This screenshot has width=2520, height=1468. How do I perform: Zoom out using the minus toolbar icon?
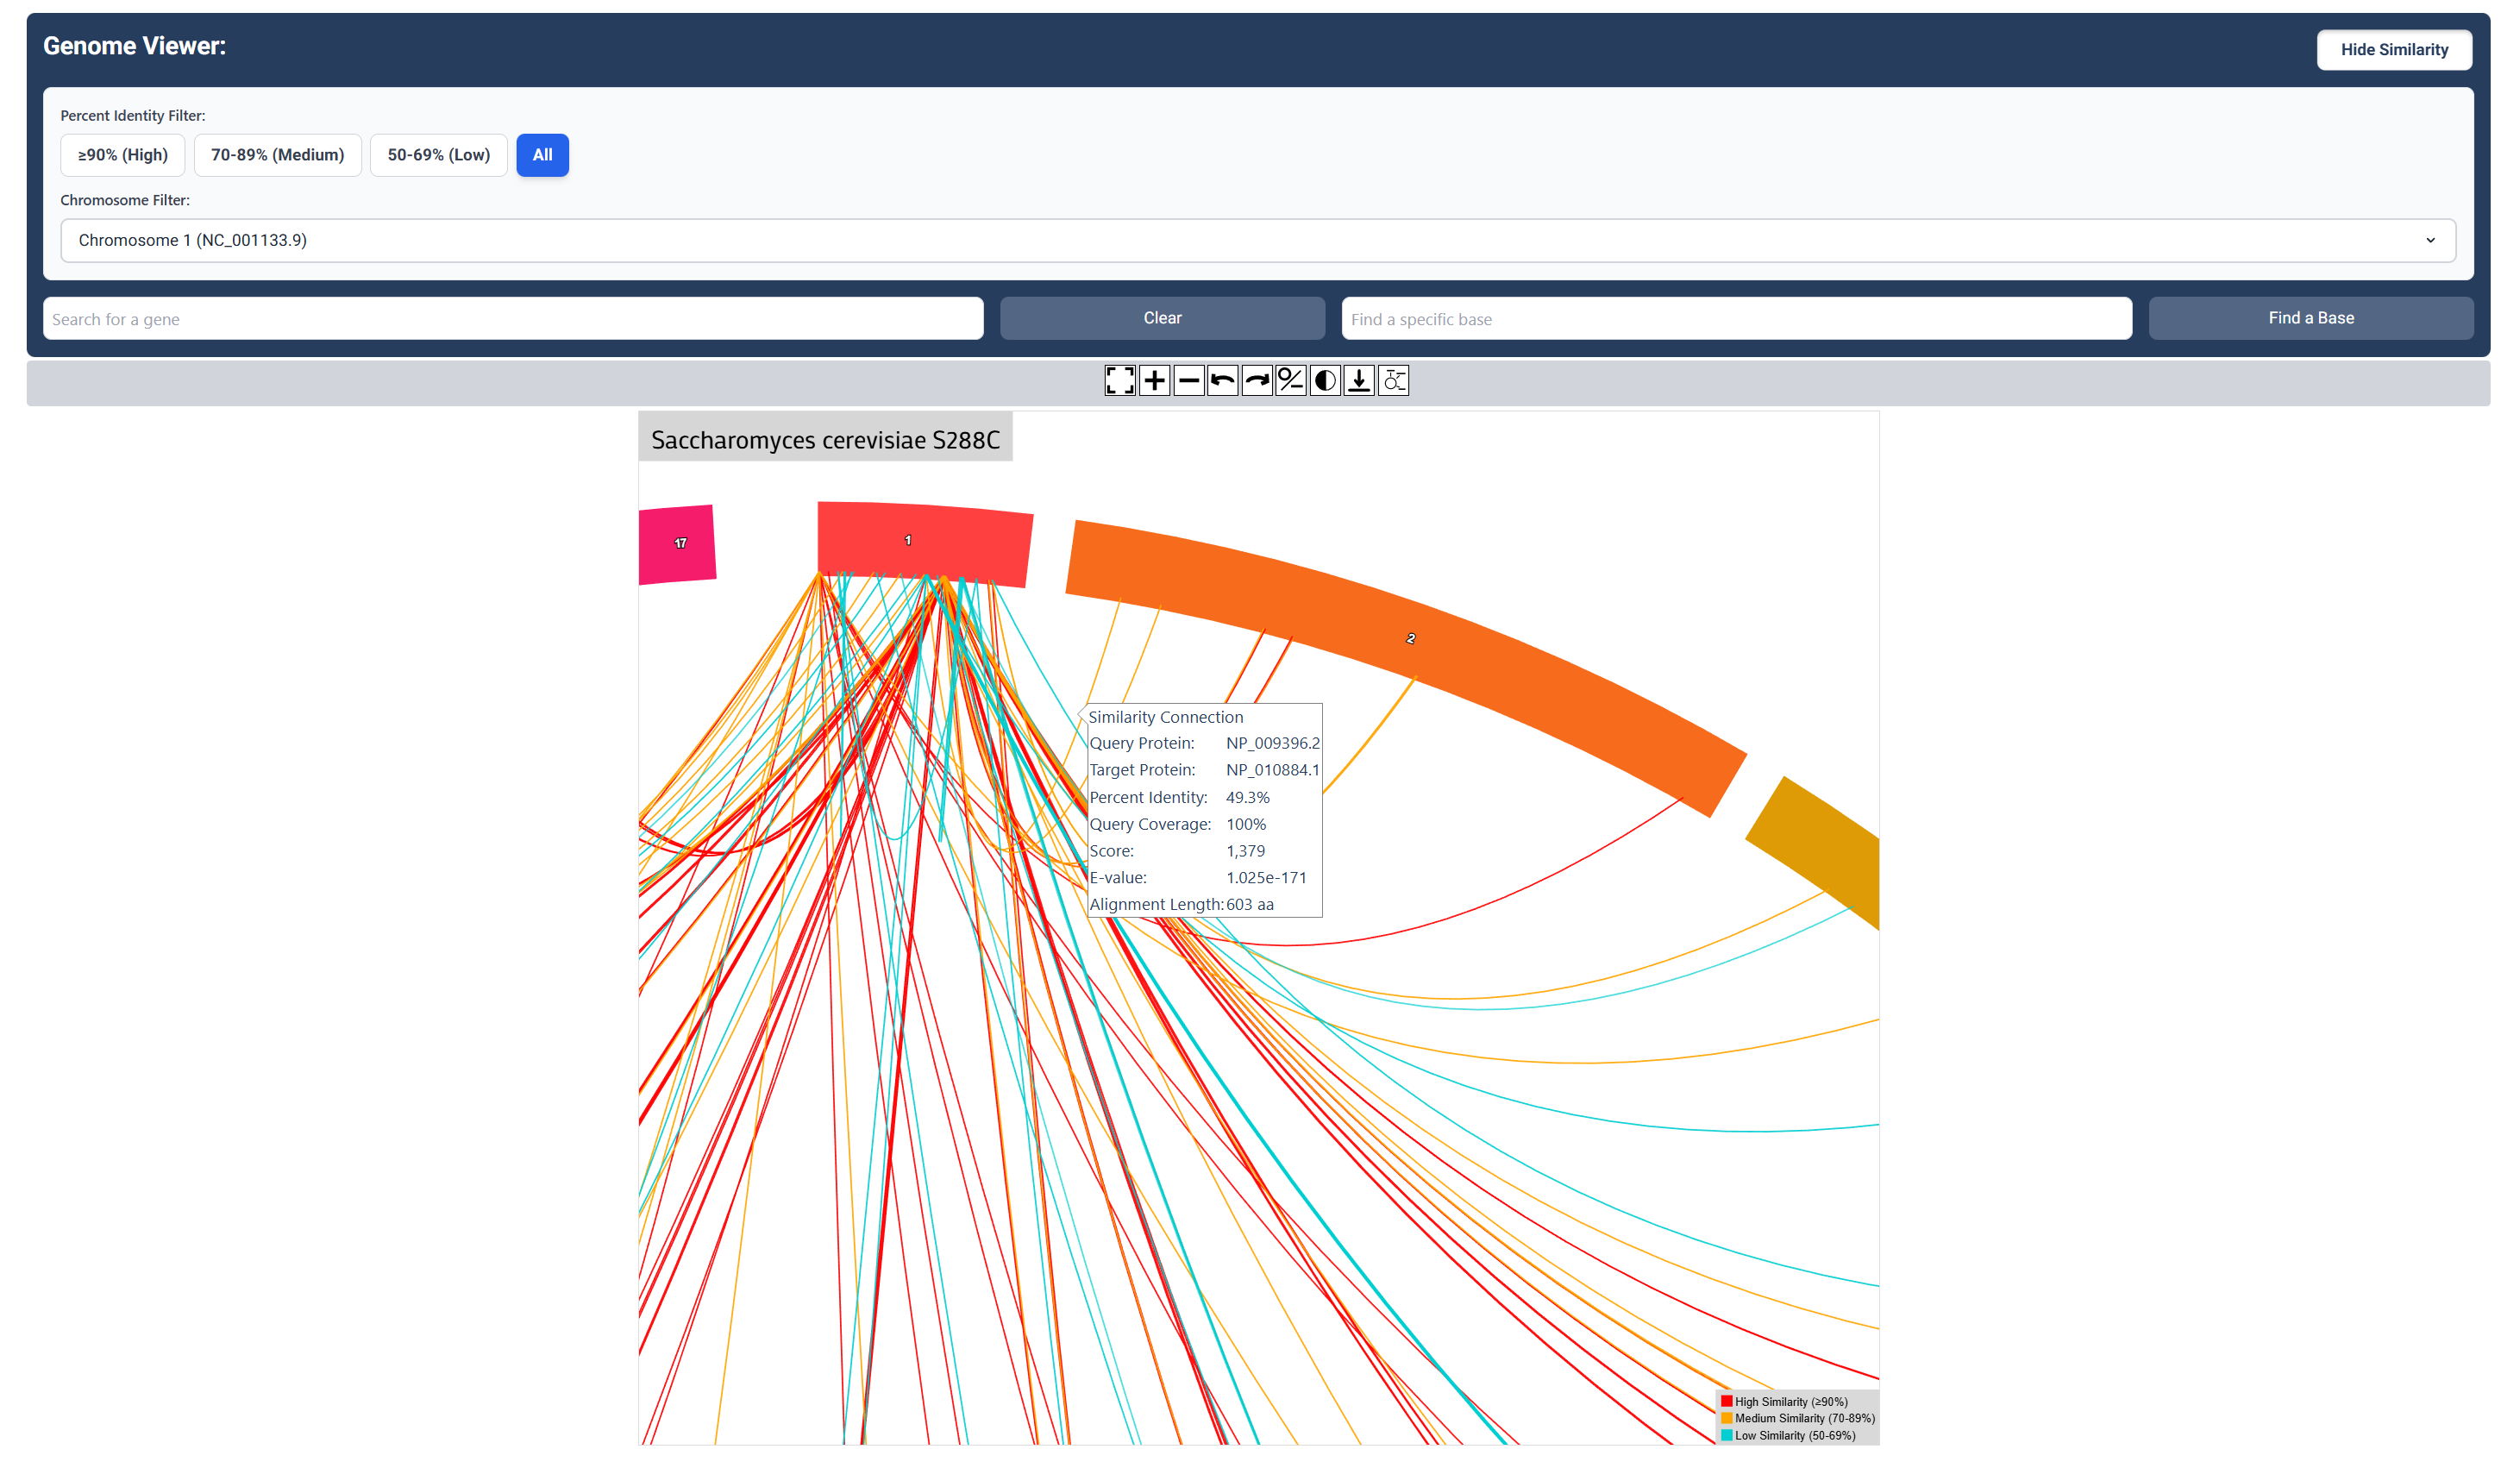coord(1188,380)
